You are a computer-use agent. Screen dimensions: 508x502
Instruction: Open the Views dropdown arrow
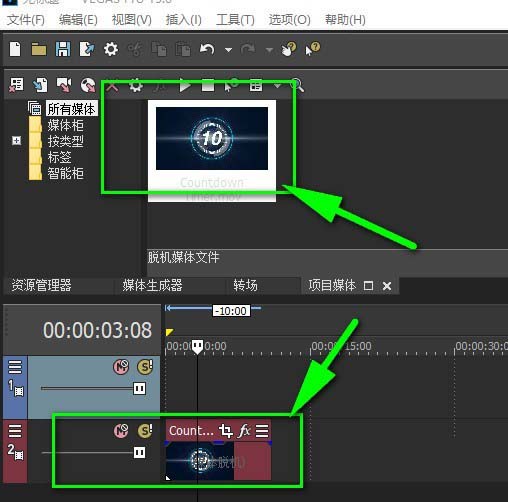(x=277, y=86)
